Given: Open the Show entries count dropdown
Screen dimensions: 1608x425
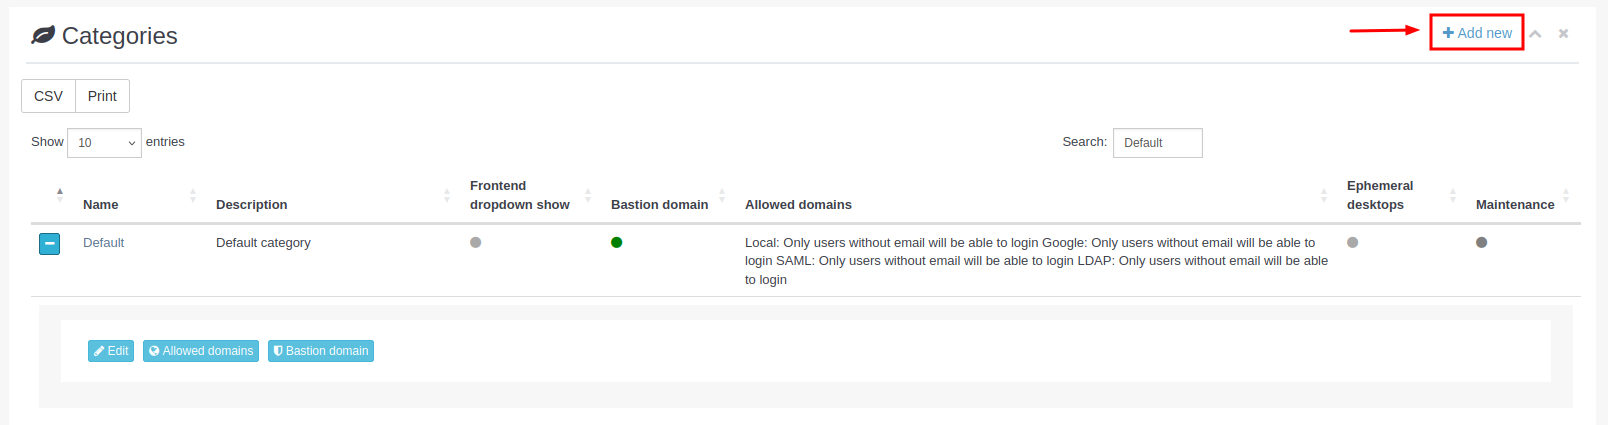Looking at the screenshot, I should (104, 143).
